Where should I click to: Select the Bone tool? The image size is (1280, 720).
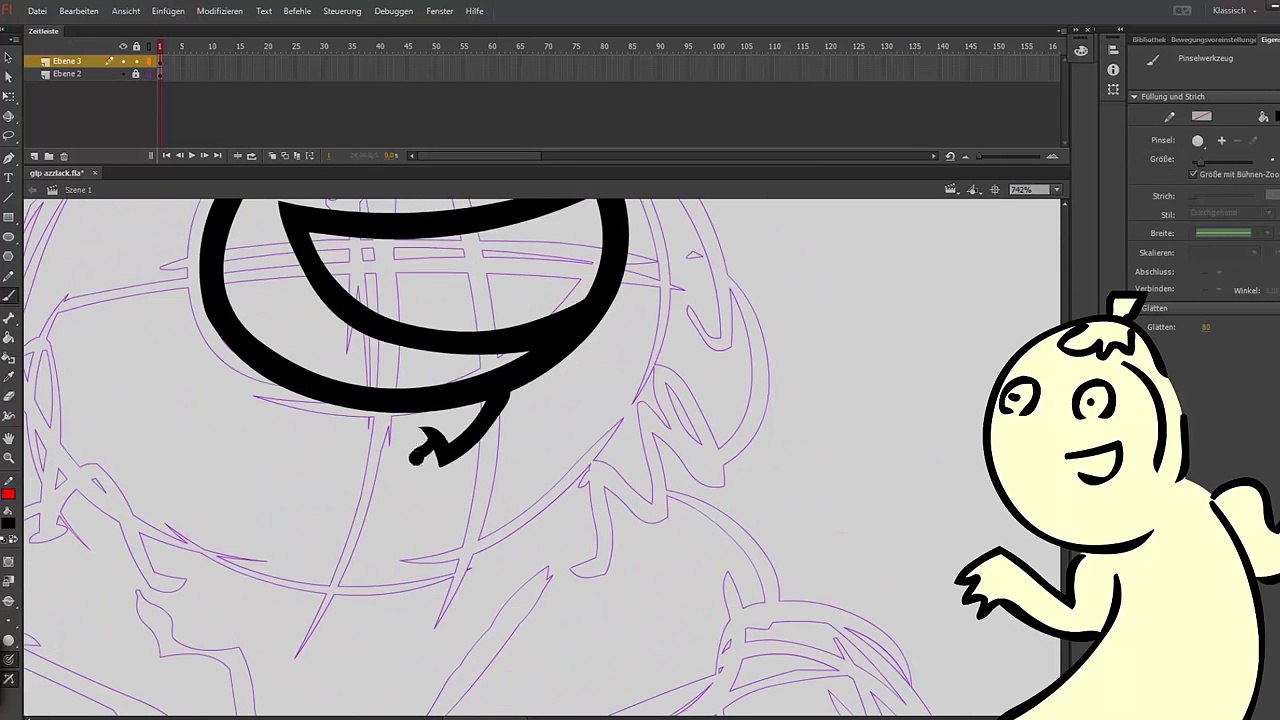(8, 318)
